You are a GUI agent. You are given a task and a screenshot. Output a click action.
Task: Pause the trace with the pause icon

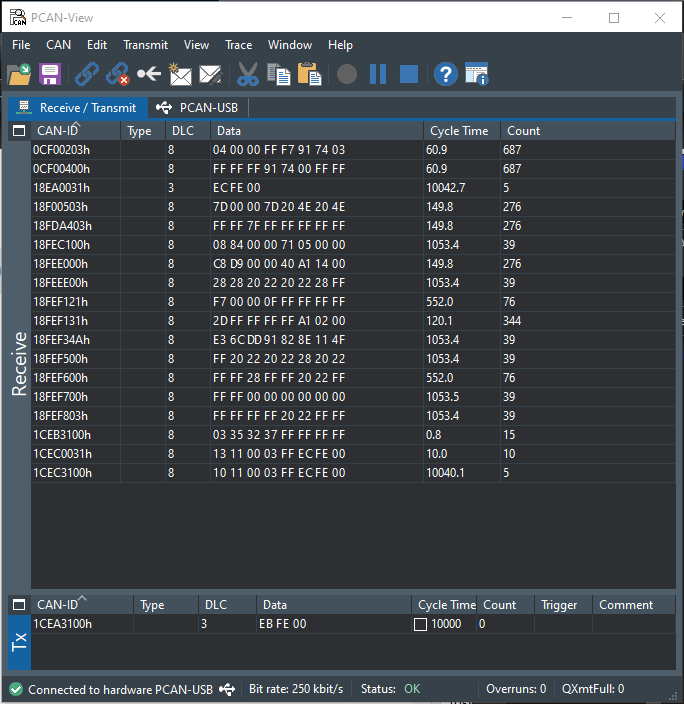tap(378, 74)
